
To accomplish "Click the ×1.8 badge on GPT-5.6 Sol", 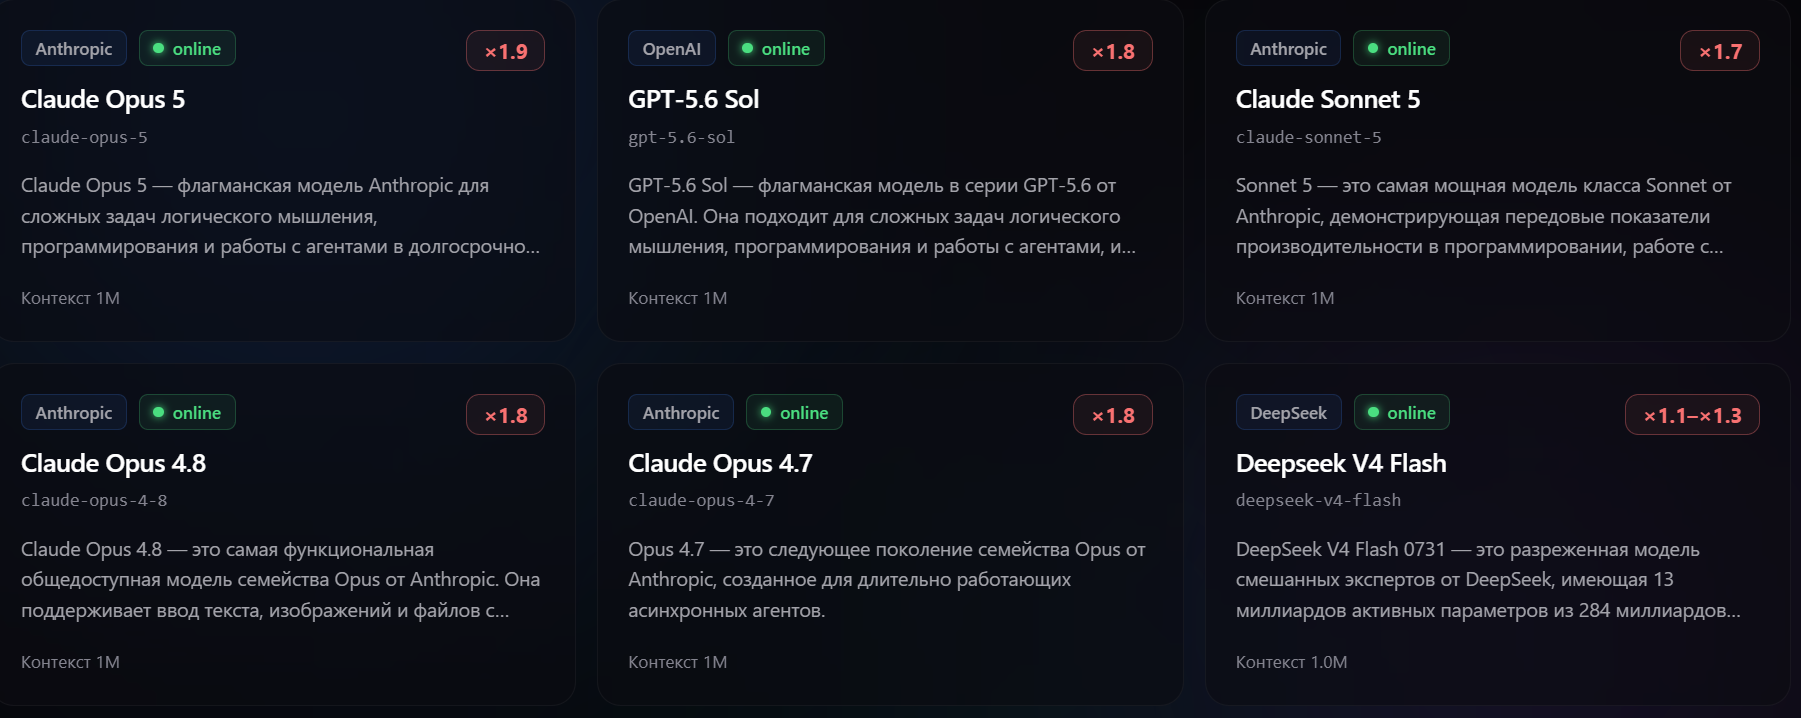I will click(x=1112, y=51).
